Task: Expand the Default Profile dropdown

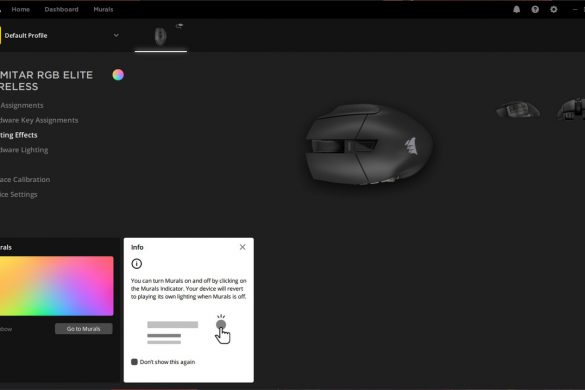Action: [116, 35]
